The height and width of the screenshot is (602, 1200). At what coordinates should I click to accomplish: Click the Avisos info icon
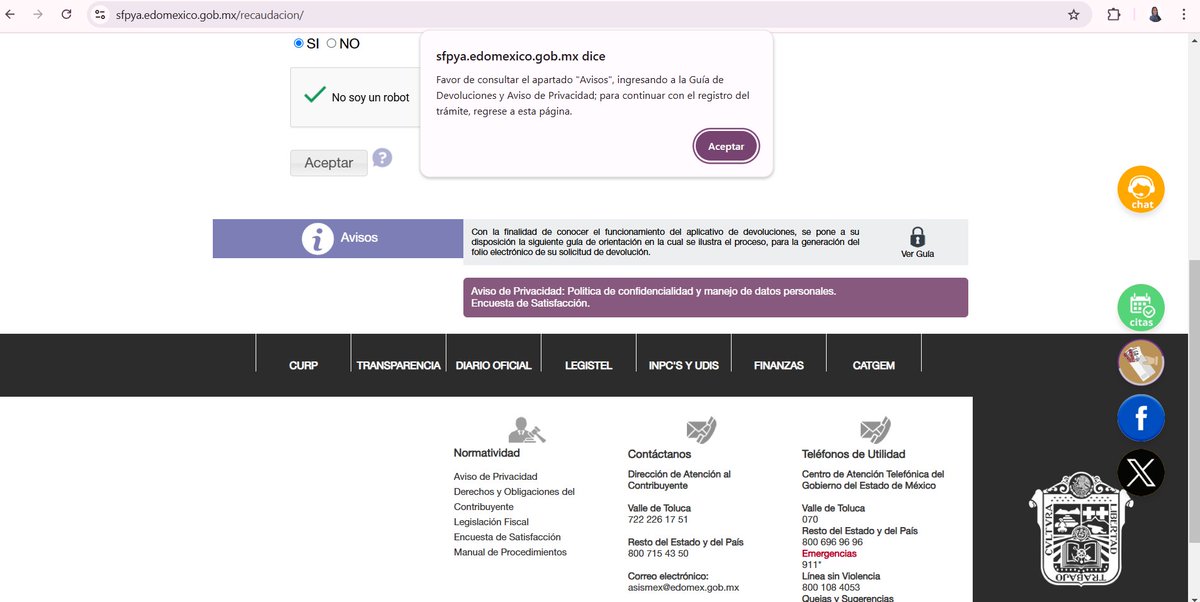(x=317, y=239)
